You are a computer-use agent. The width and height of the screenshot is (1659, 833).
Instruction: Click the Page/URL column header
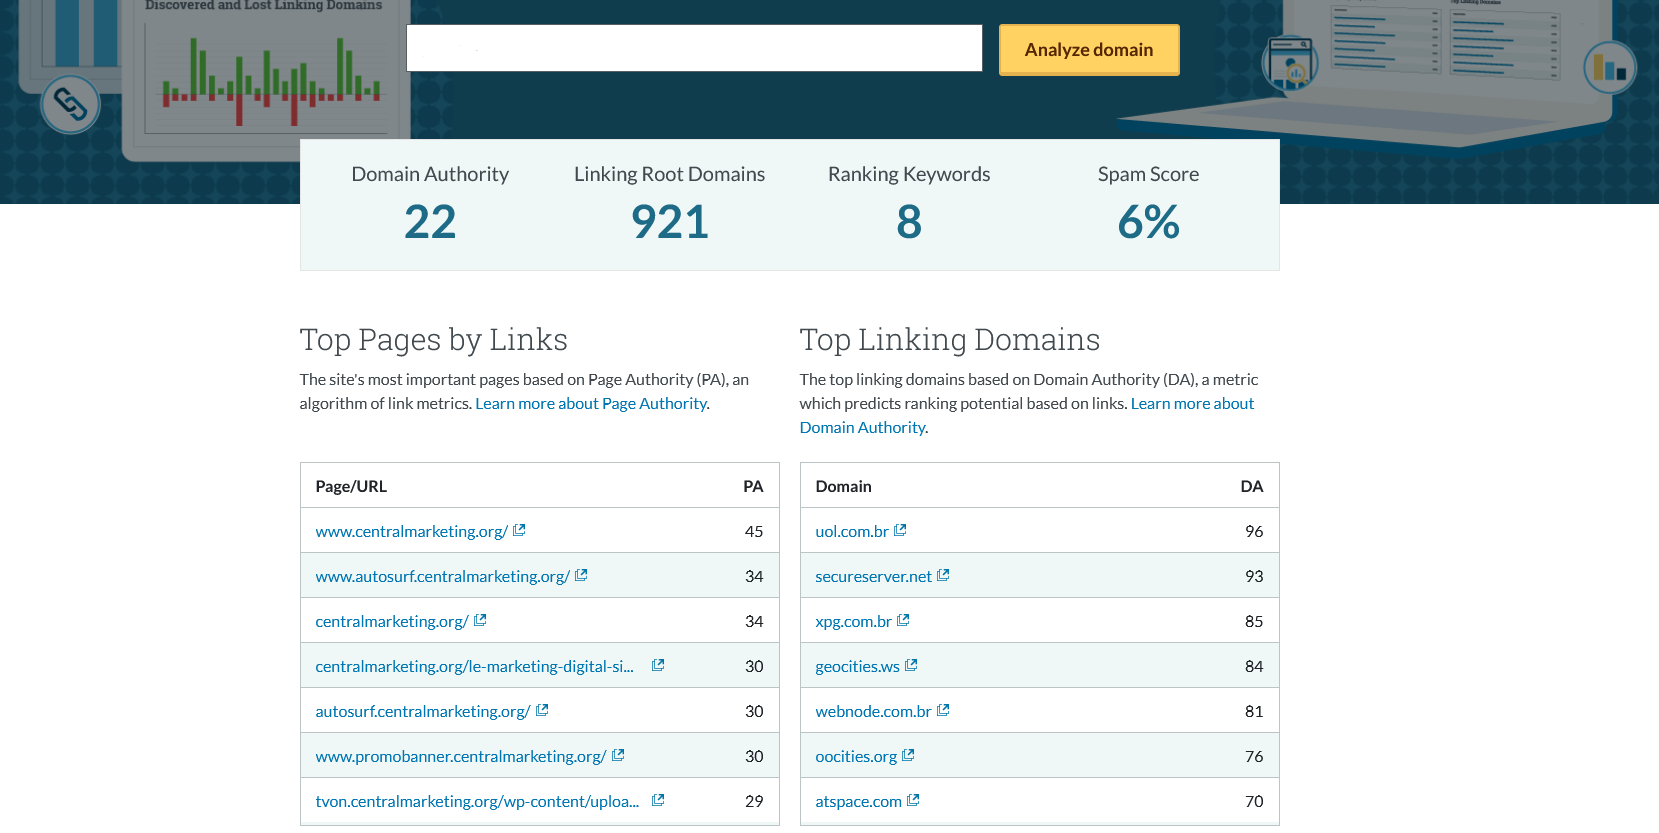351,486
